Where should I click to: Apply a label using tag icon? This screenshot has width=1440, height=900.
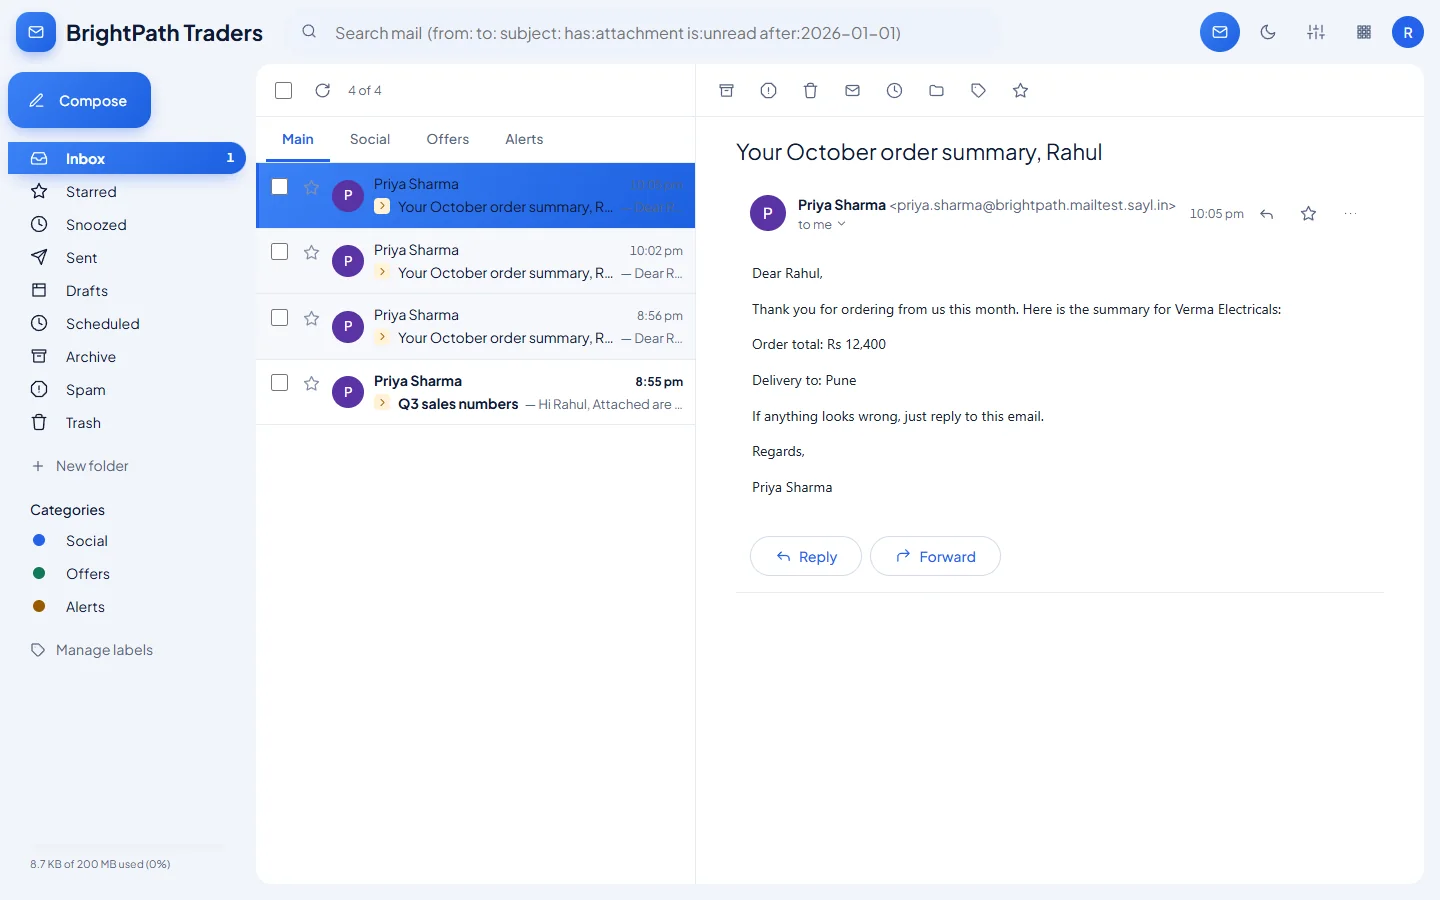(x=979, y=91)
